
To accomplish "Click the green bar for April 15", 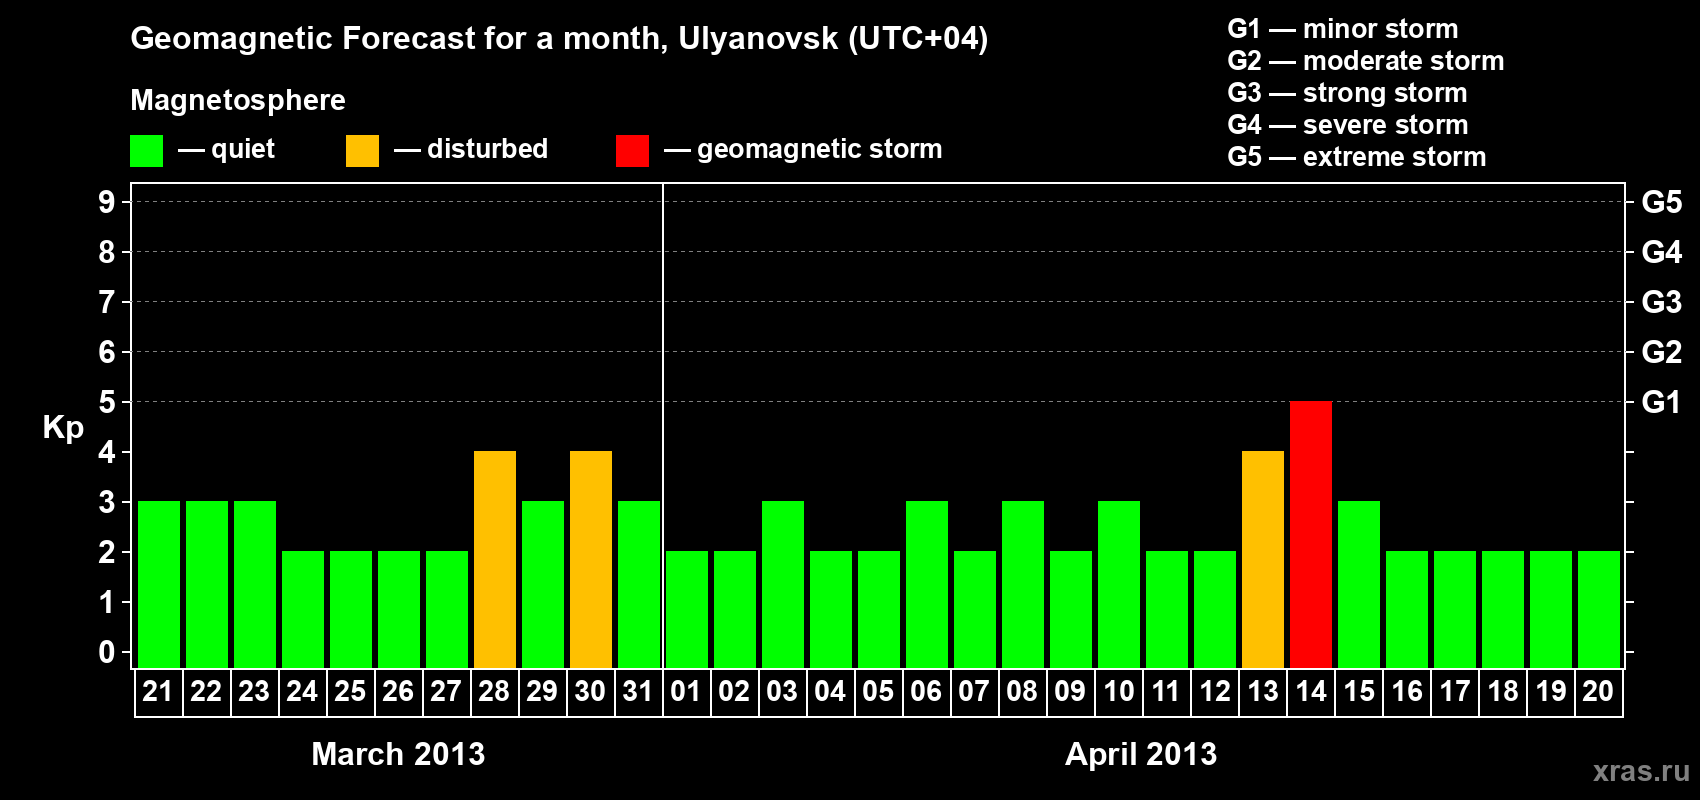I will coord(1359,584).
